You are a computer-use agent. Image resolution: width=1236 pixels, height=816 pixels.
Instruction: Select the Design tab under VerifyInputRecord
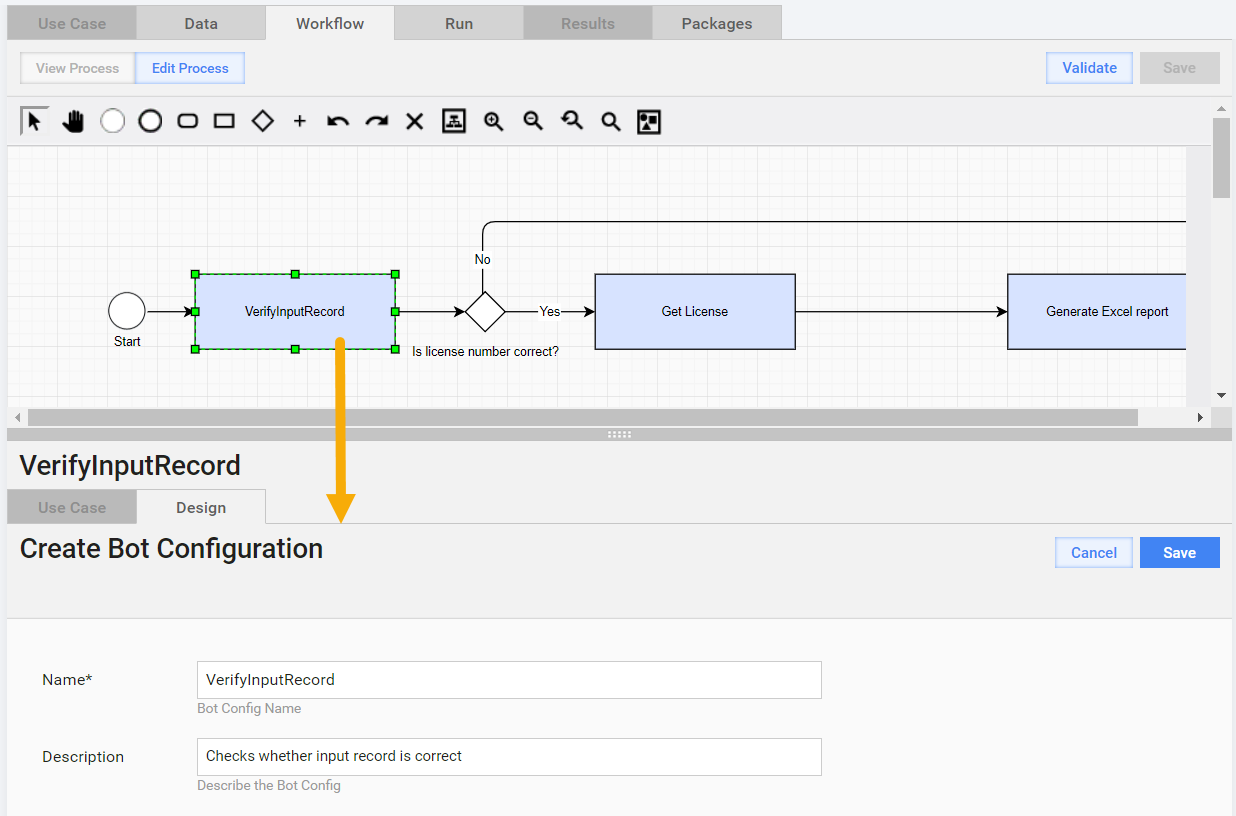tap(201, 507)
